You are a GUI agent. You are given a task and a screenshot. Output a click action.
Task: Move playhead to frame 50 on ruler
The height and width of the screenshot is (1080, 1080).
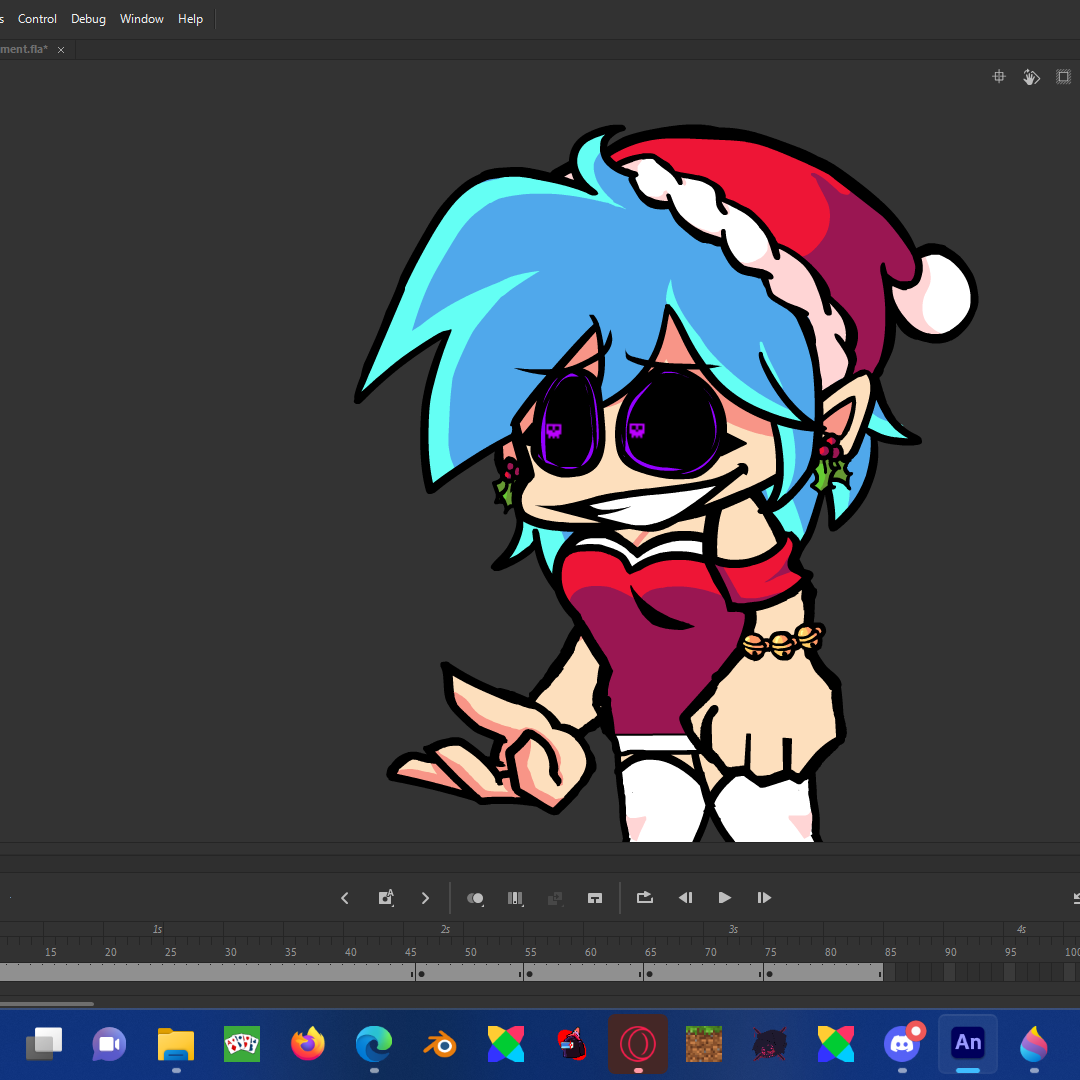click(470, 952)
